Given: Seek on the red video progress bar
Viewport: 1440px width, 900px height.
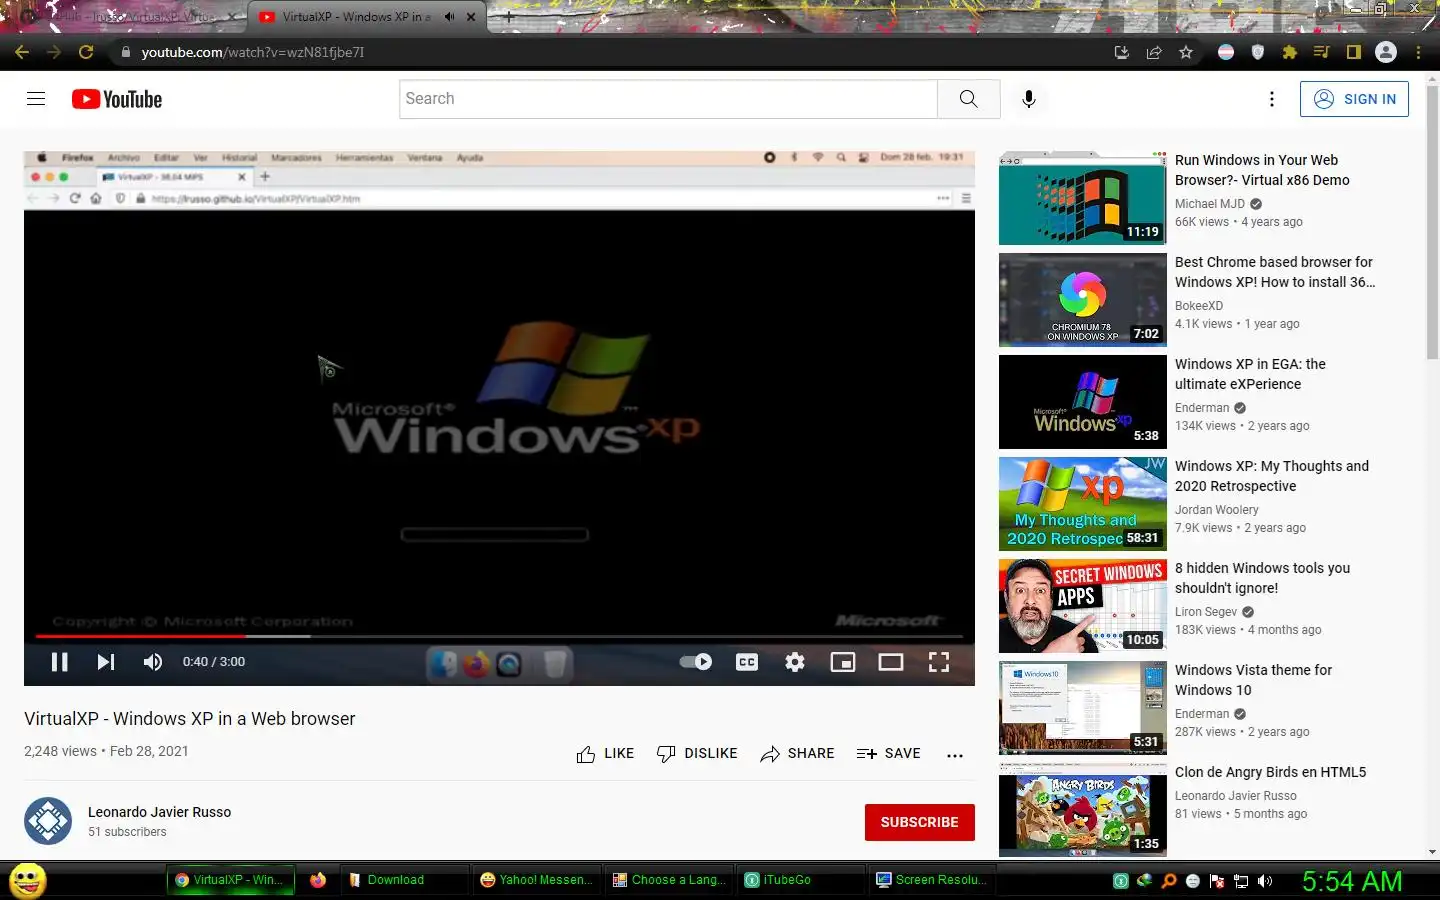Looking at the screenshot, I should pos(499,636).
